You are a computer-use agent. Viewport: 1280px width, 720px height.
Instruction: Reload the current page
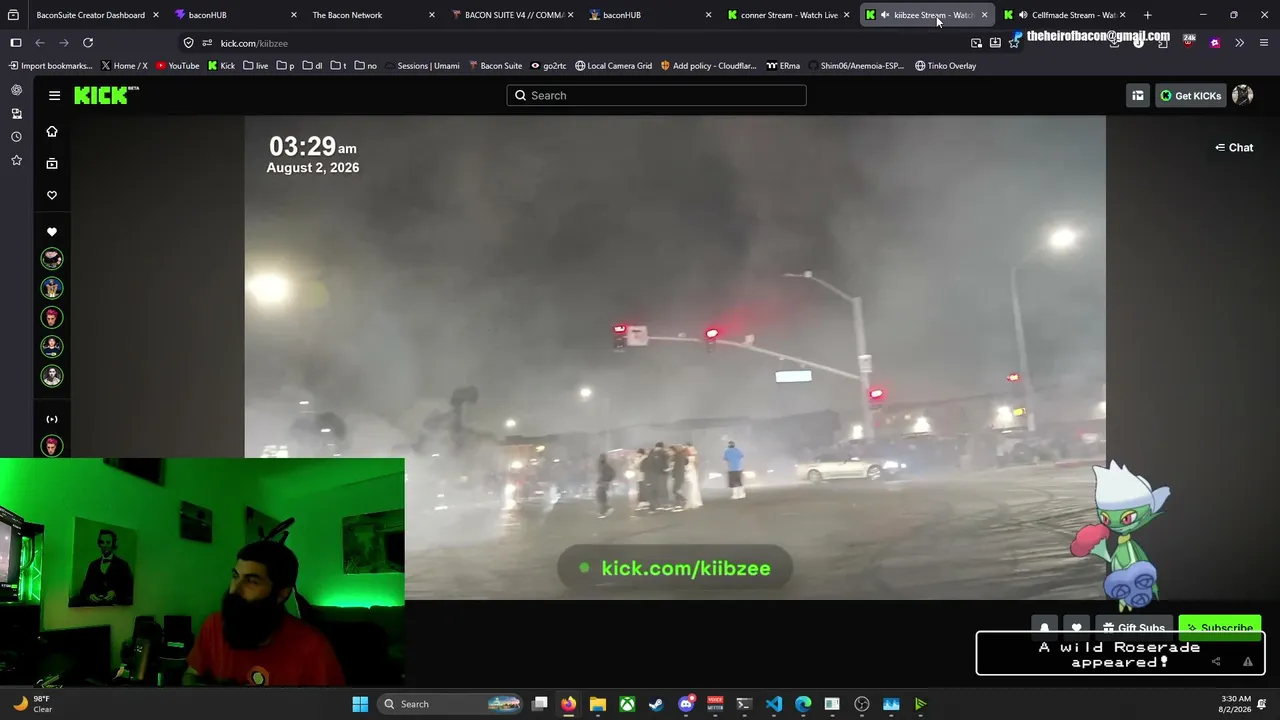(x=88, y=43)
